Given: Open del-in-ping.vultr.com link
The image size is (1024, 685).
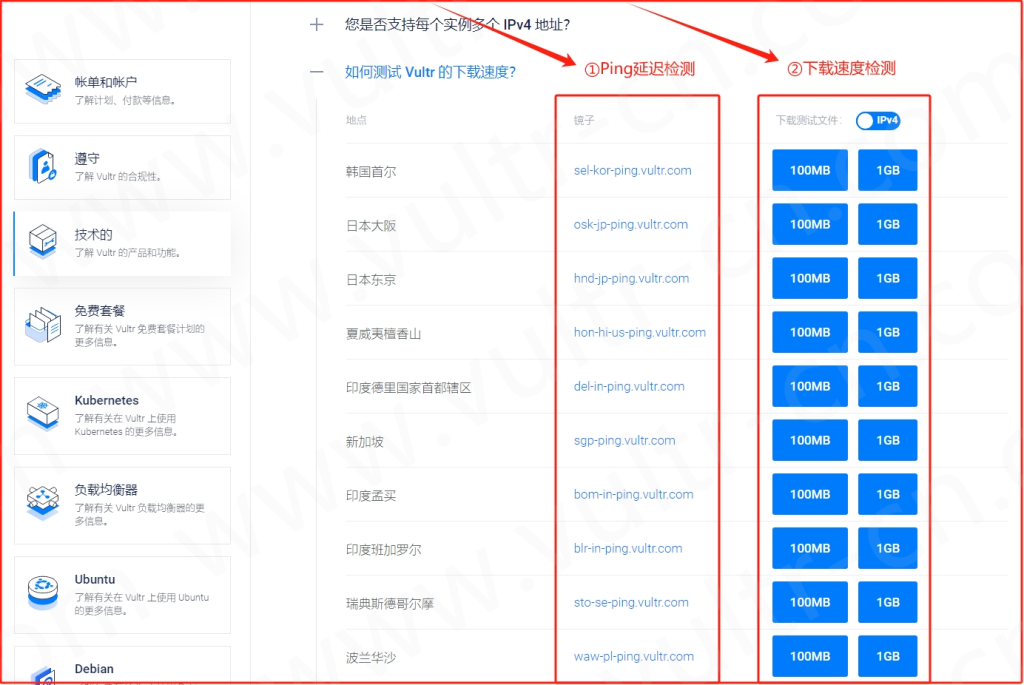Looking at the screenshot, I should click(x=629, y=387).
